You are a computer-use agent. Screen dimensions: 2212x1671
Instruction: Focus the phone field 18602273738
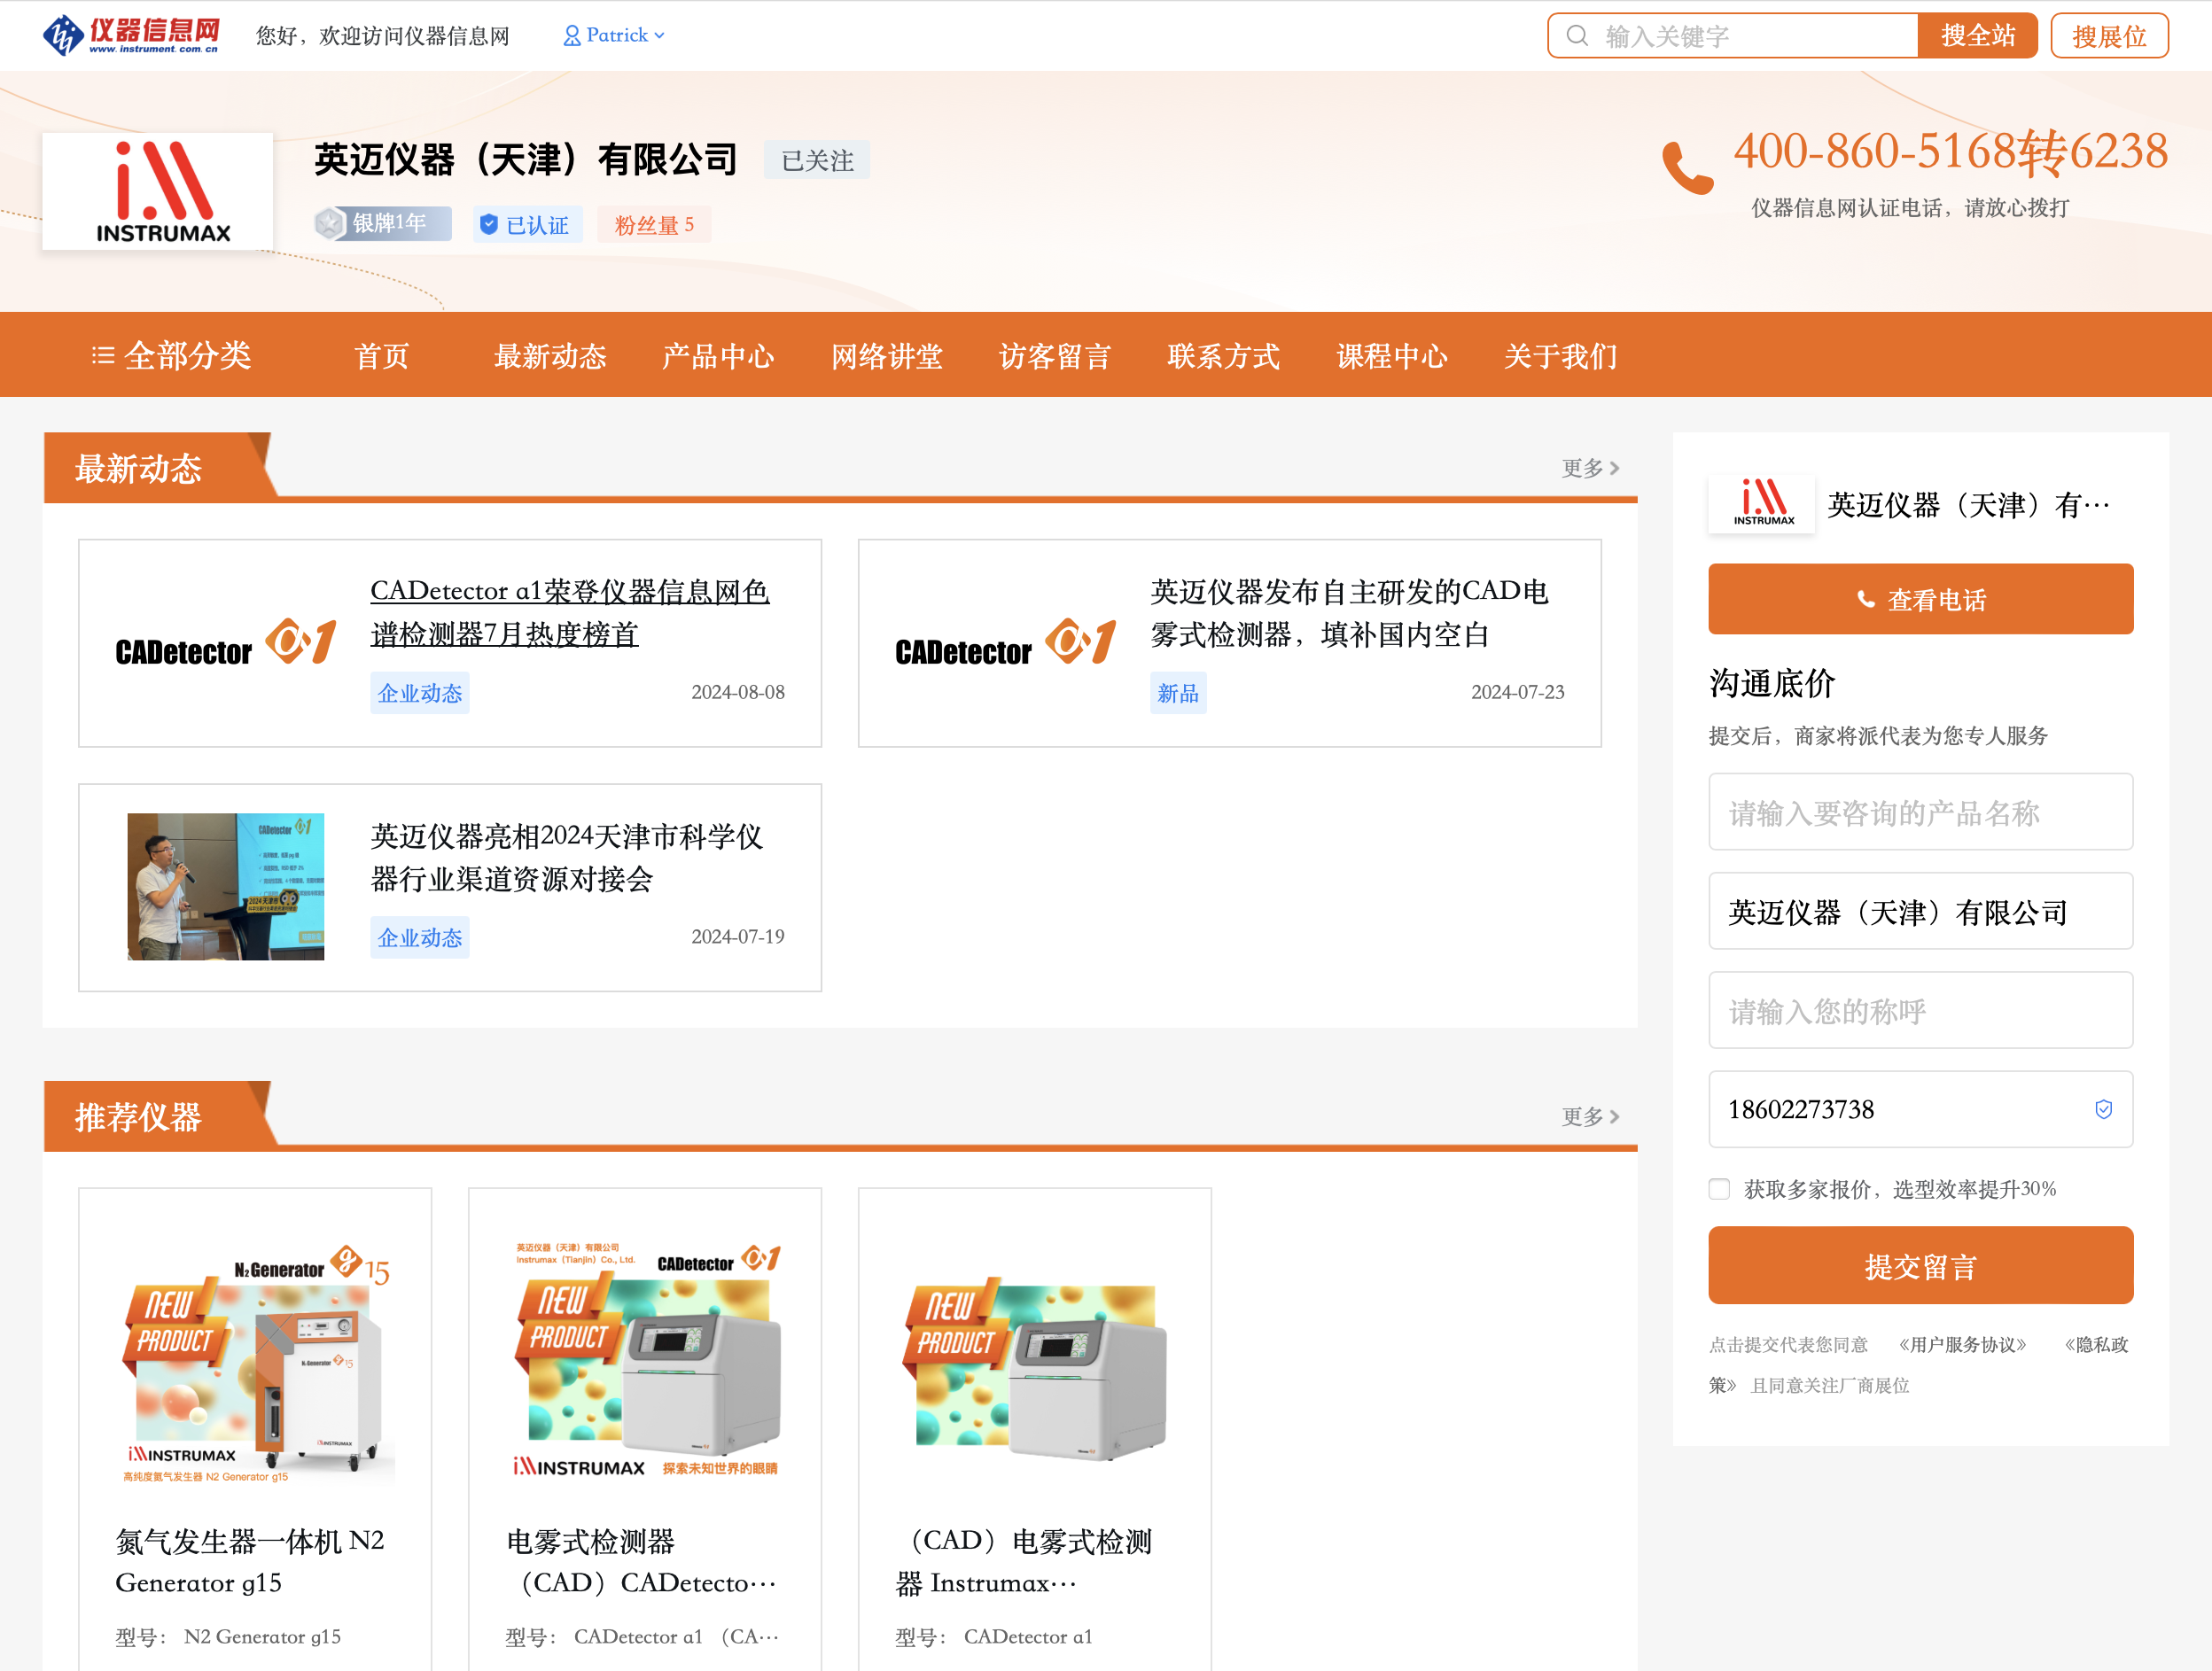[1920, 1109]
